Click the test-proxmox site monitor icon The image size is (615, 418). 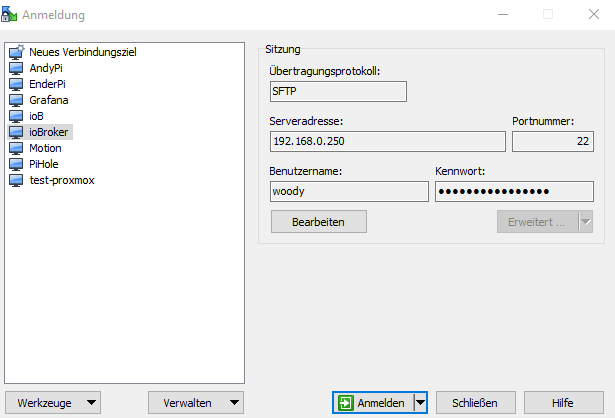tap(16, 180)
